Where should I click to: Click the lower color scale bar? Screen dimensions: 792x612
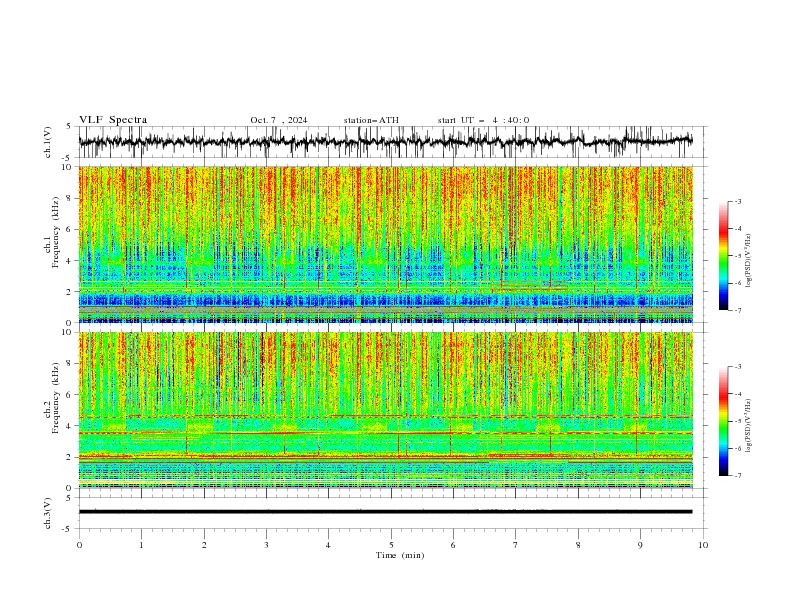click(724, 421)
